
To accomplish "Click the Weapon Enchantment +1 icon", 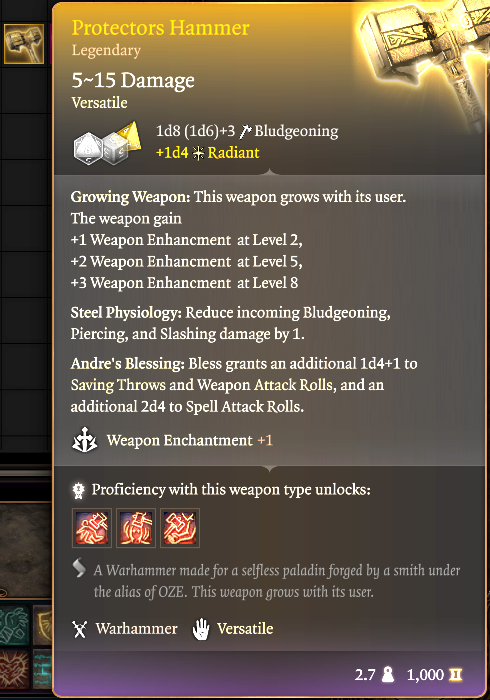I will pos(84,440).
